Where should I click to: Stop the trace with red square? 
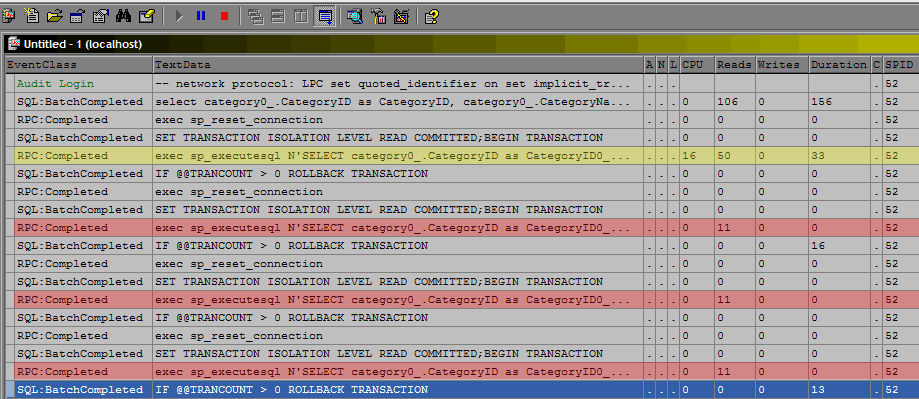pos(224,16)
